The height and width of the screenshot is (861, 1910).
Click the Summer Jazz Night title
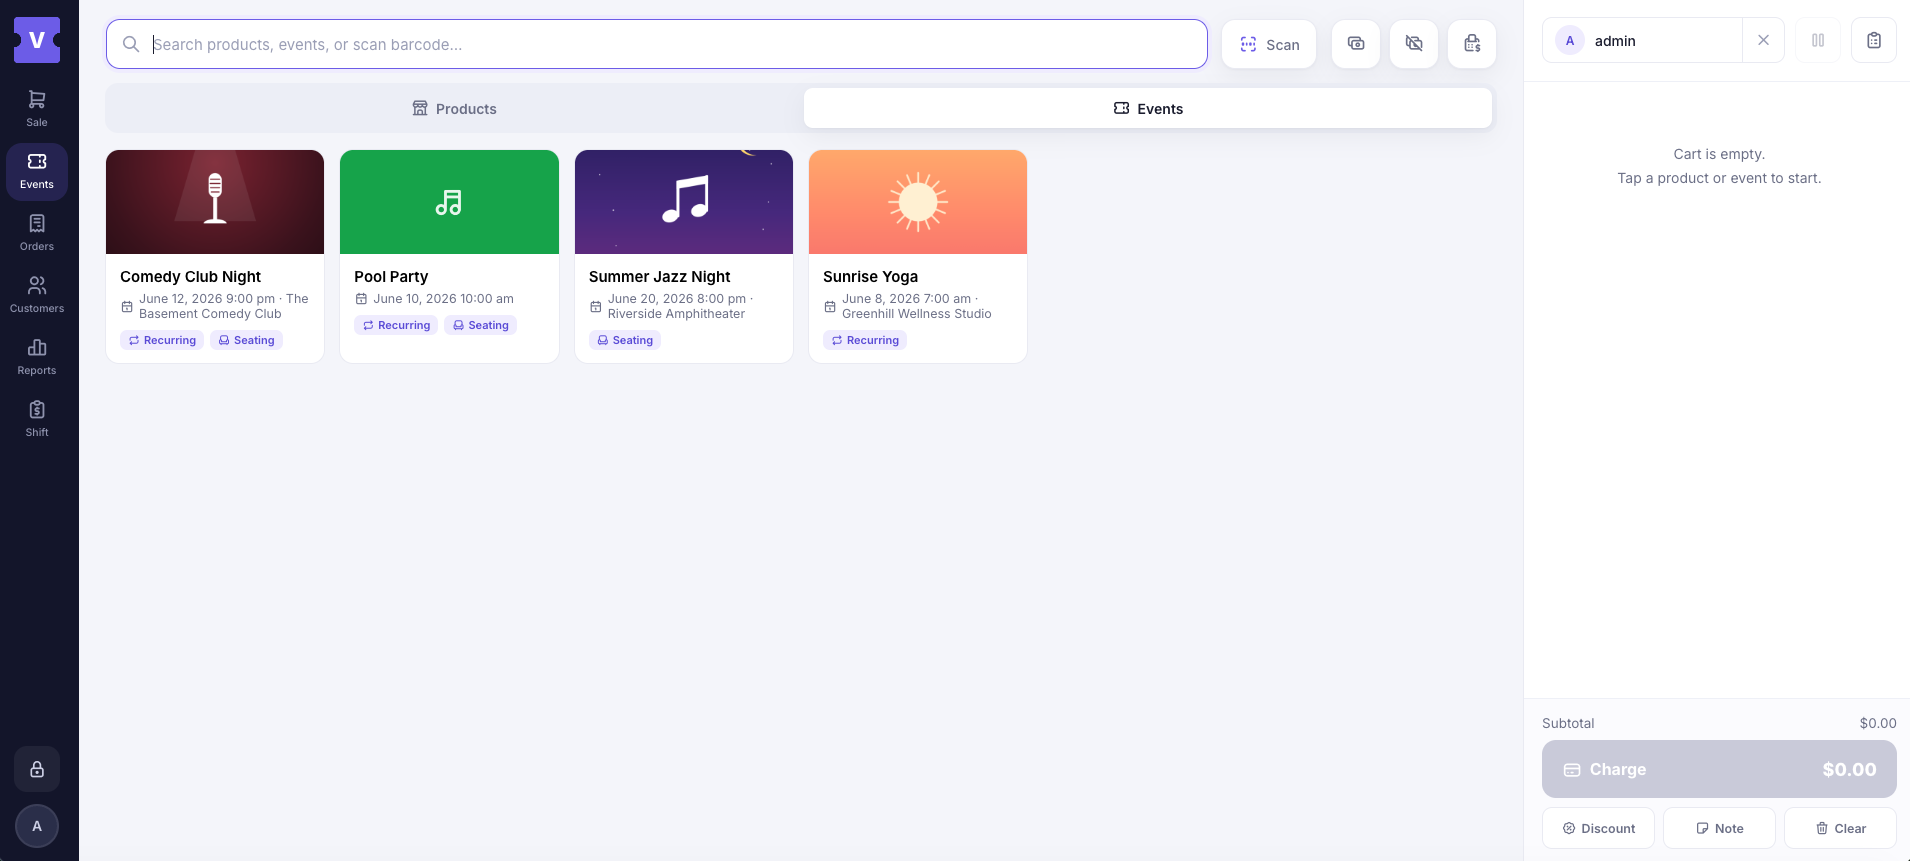click(659, 276)
